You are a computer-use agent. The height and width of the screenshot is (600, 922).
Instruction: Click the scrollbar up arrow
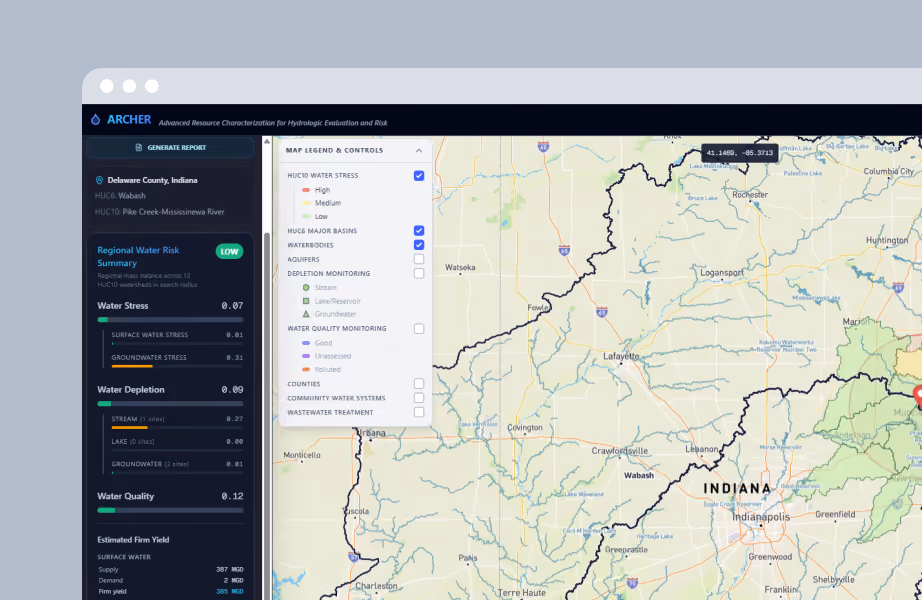pos(267,142)
